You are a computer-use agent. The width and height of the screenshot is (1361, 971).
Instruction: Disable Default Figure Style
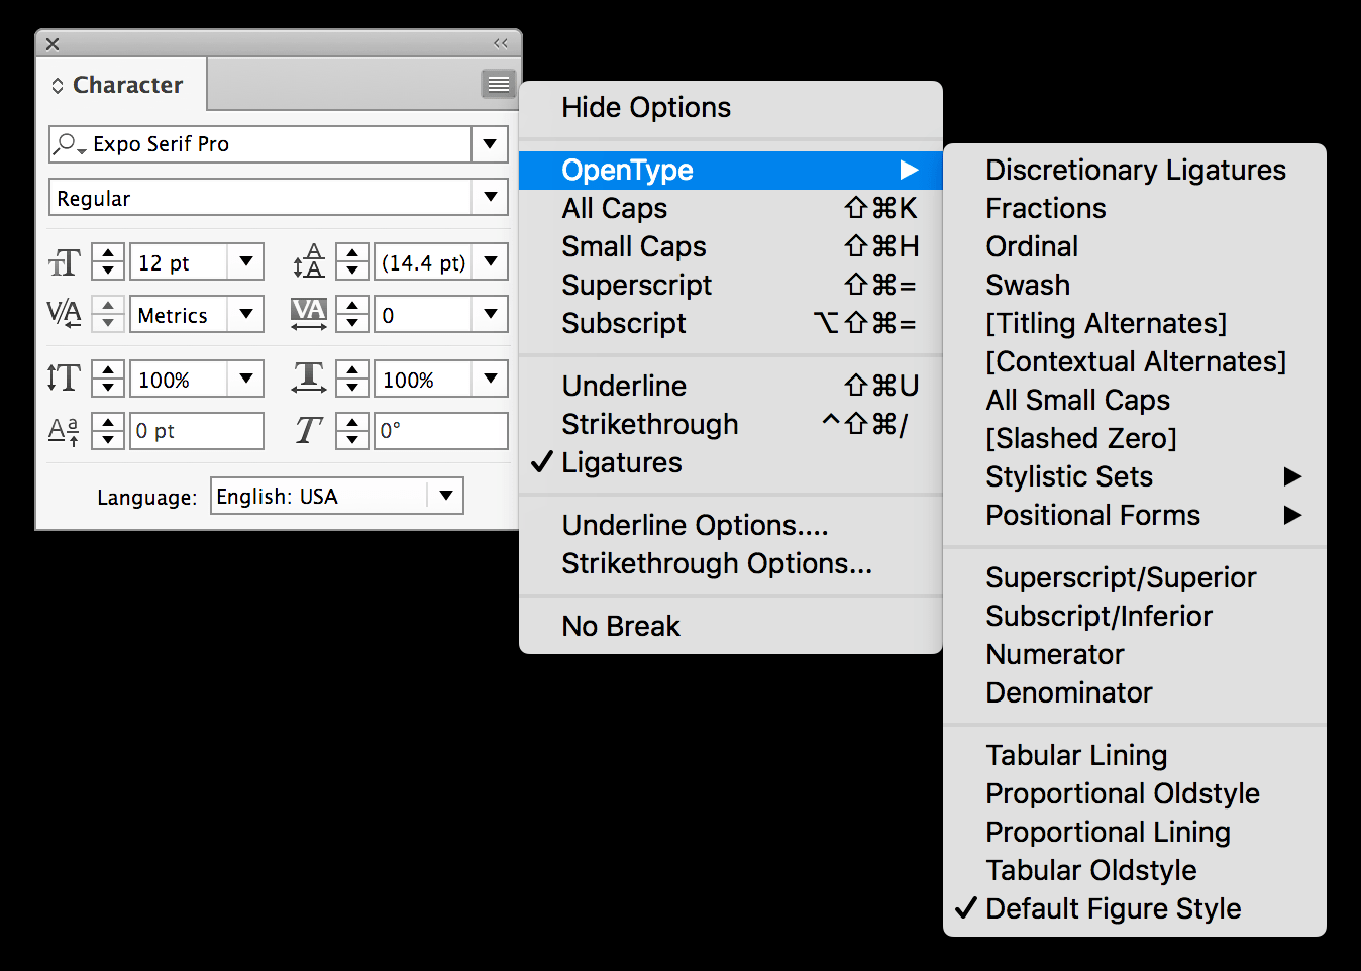click(1112, 908)
